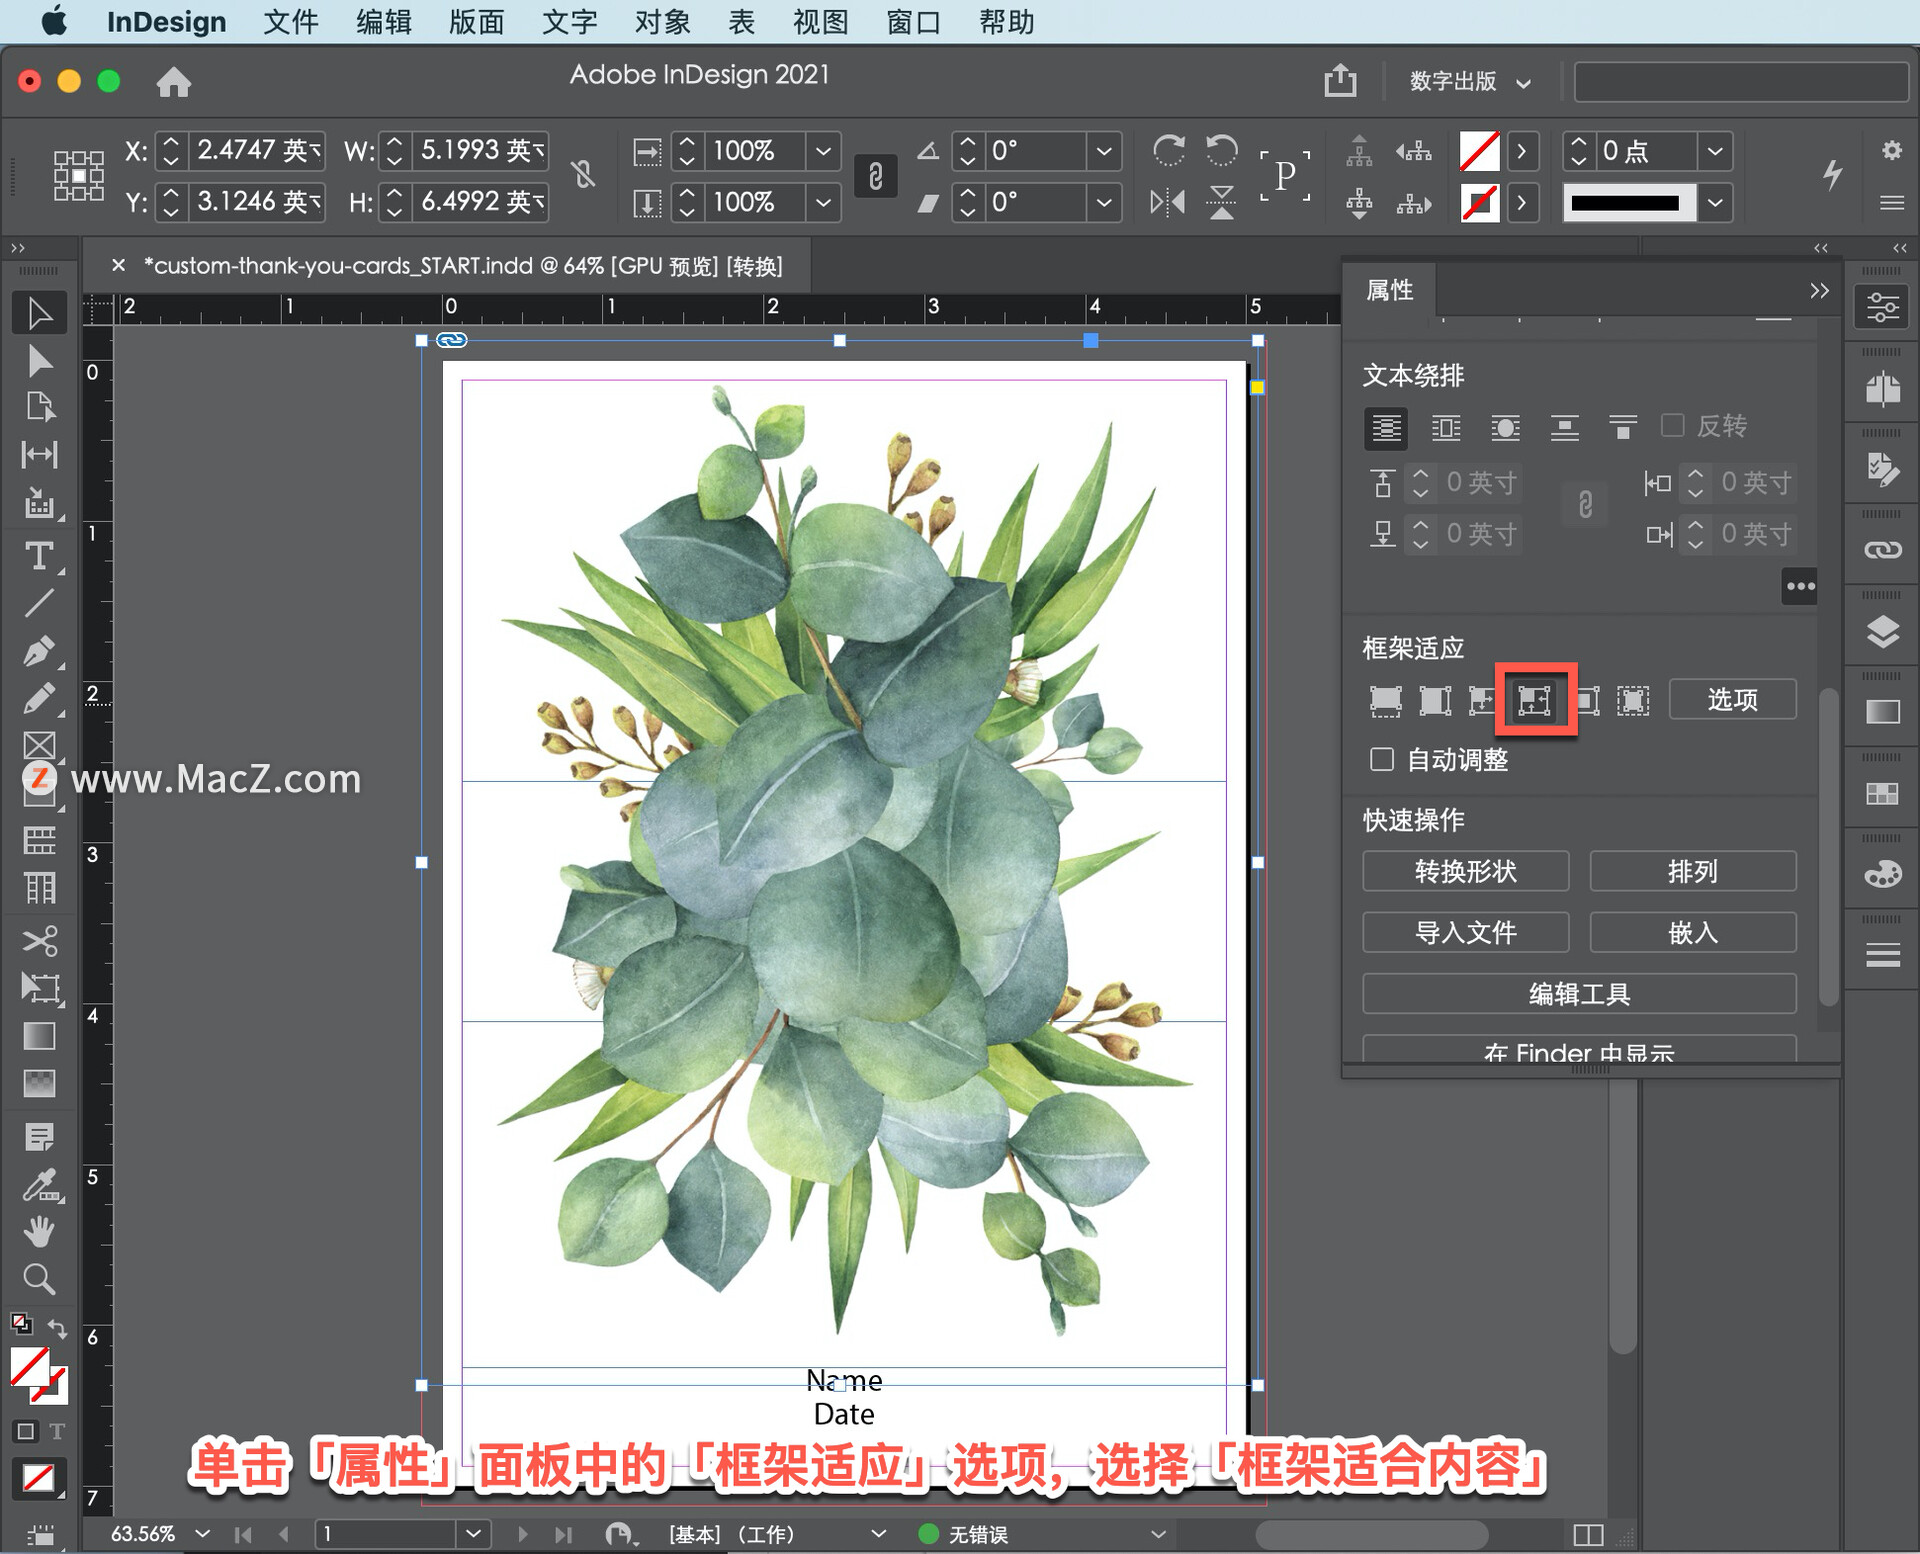The height and width of the screenshot is (1554, 1920).
Task: Select the Pen tool
Action: click(39, 651)
